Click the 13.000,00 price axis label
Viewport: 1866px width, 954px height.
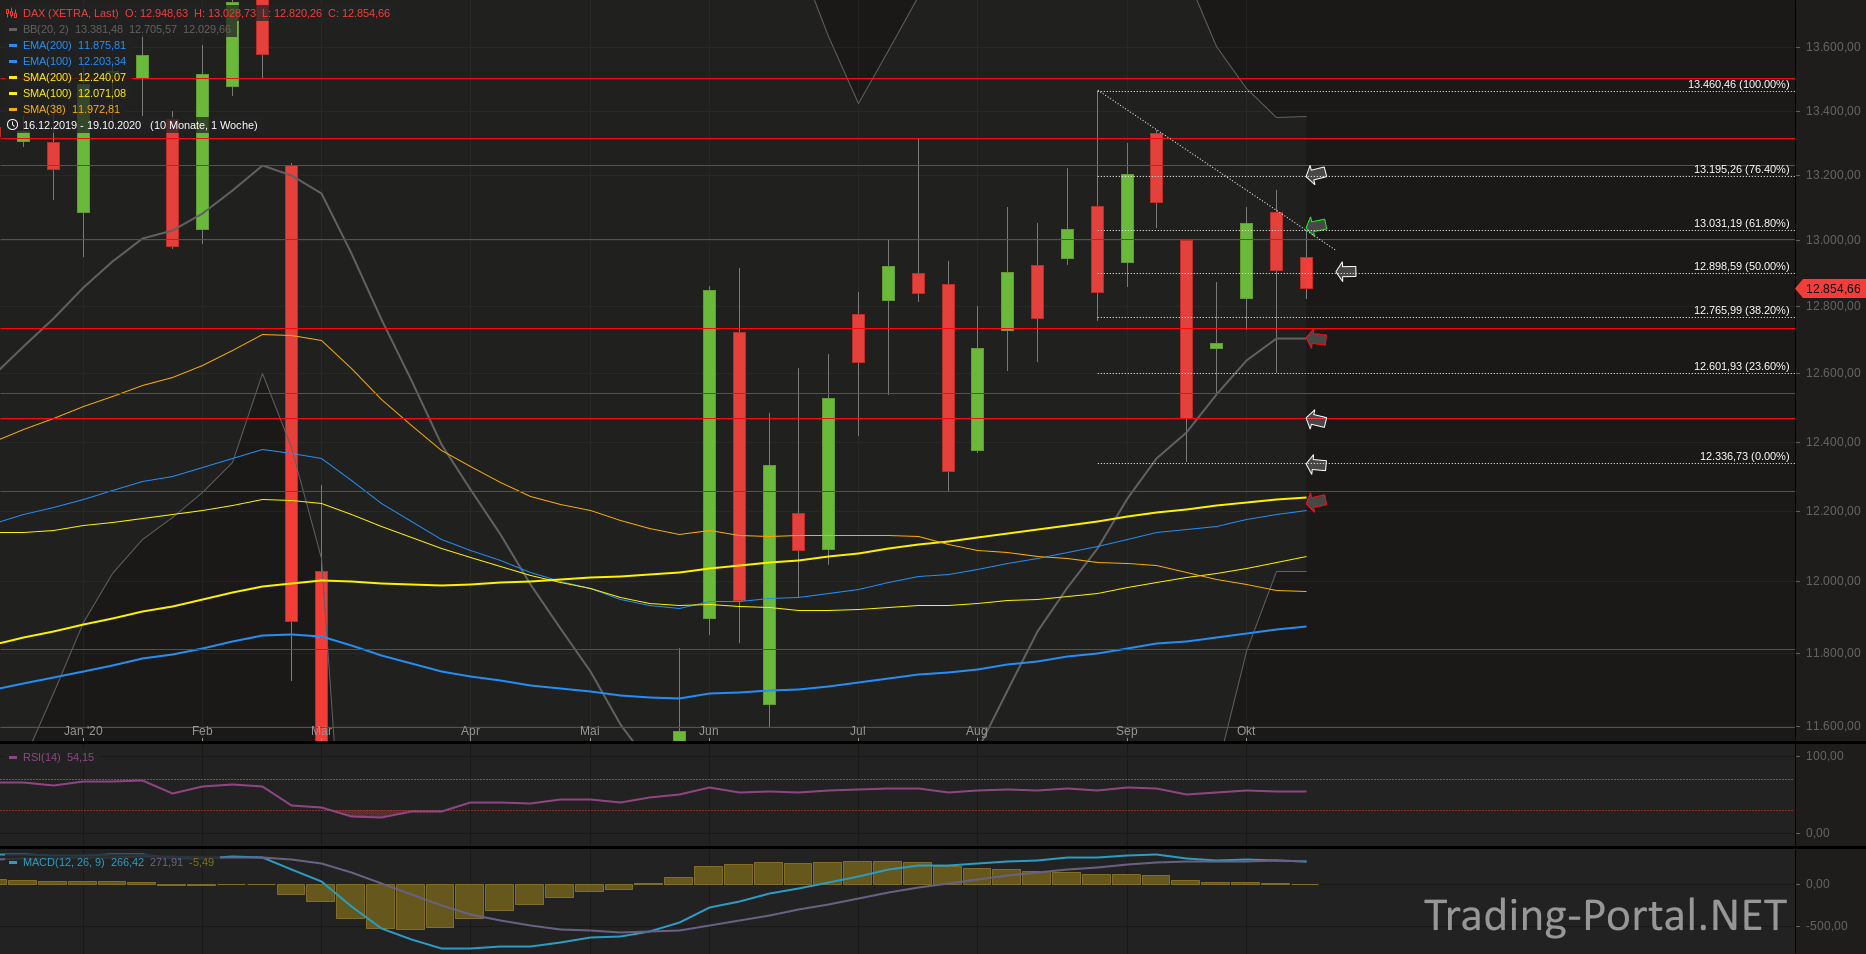1833,240
